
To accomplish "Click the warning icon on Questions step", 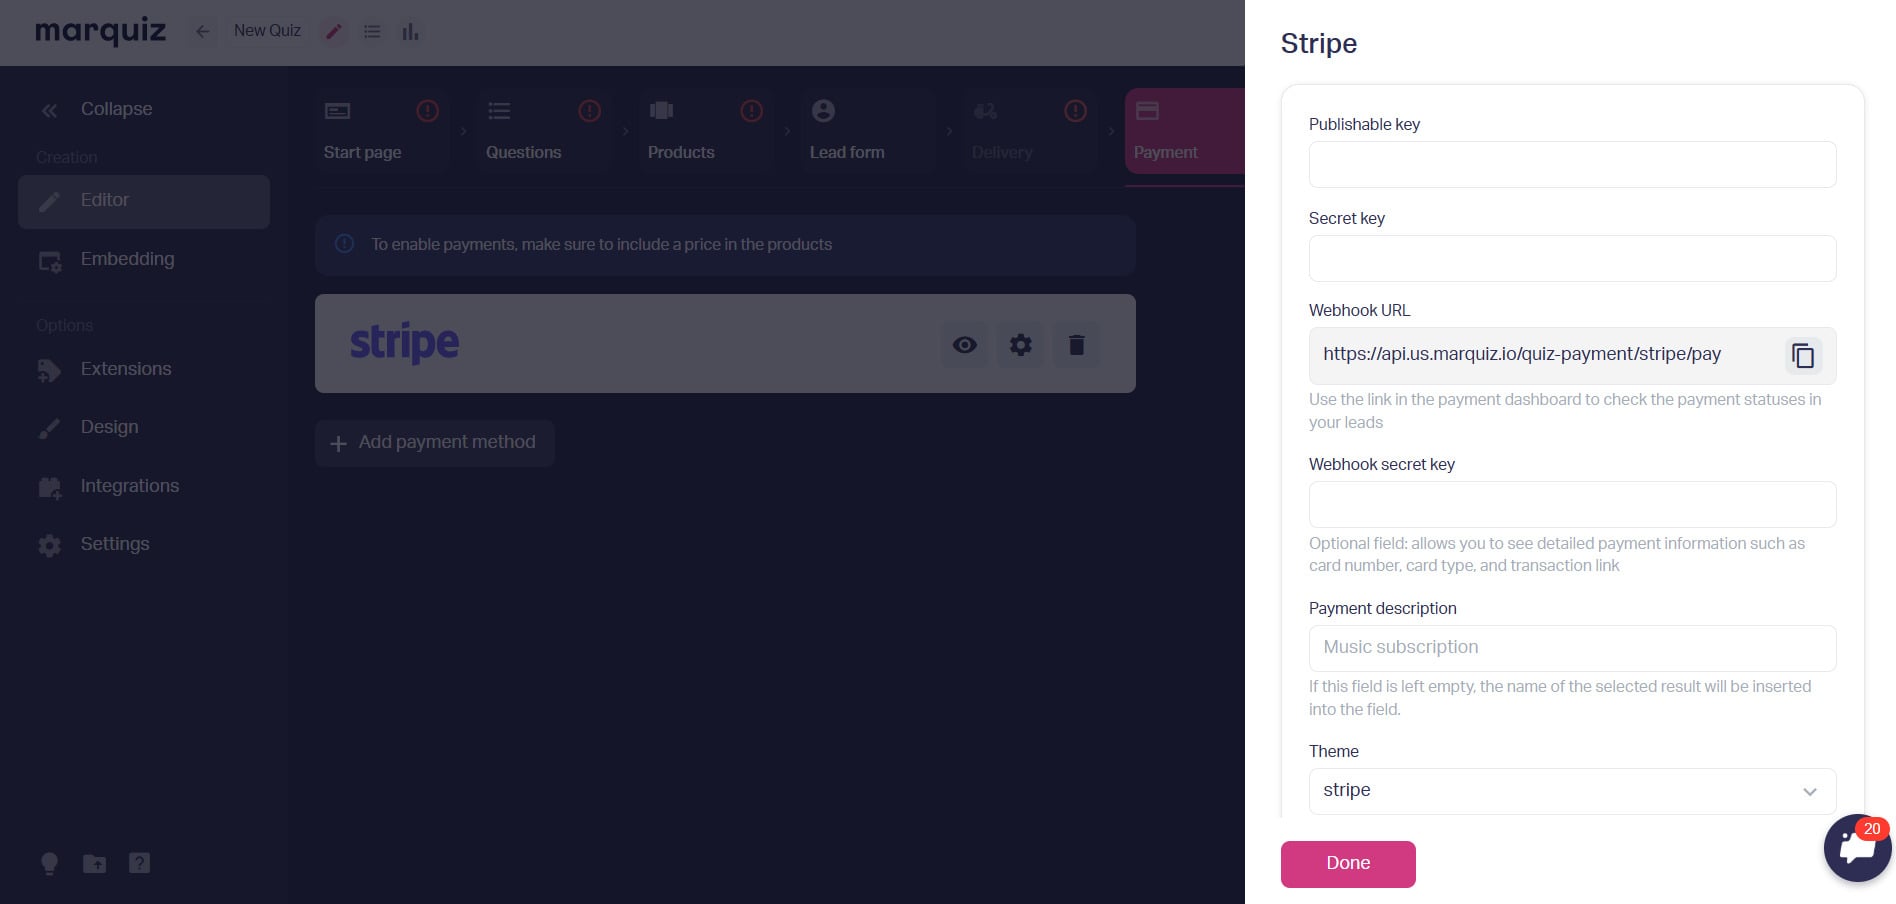I will click(x=590, y=111).
